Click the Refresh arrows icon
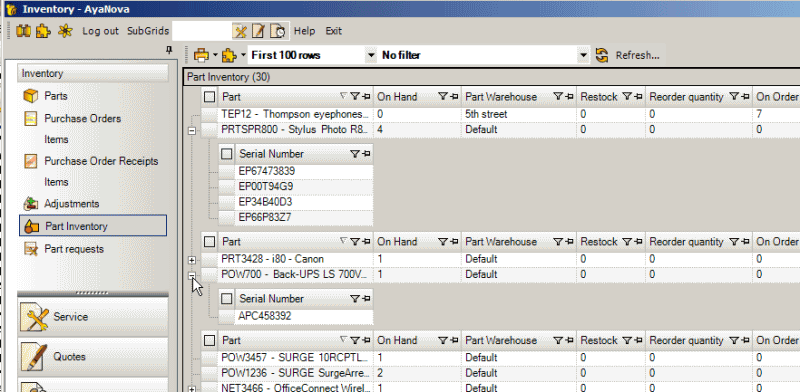Screen dimensions: 800x392 (x=602, y=55)
